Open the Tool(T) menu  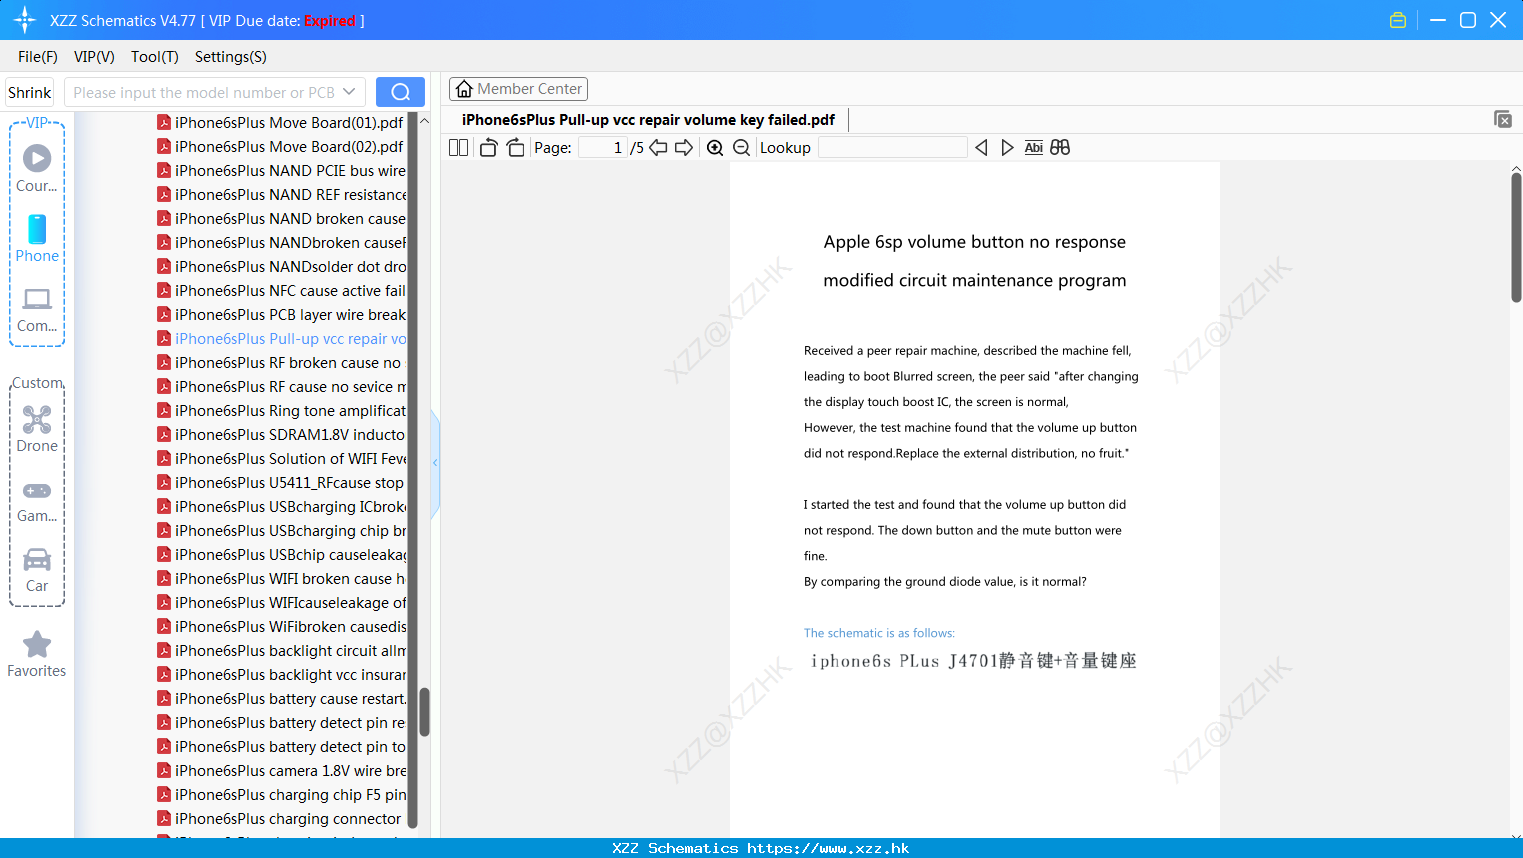click(x=155, y=57)
